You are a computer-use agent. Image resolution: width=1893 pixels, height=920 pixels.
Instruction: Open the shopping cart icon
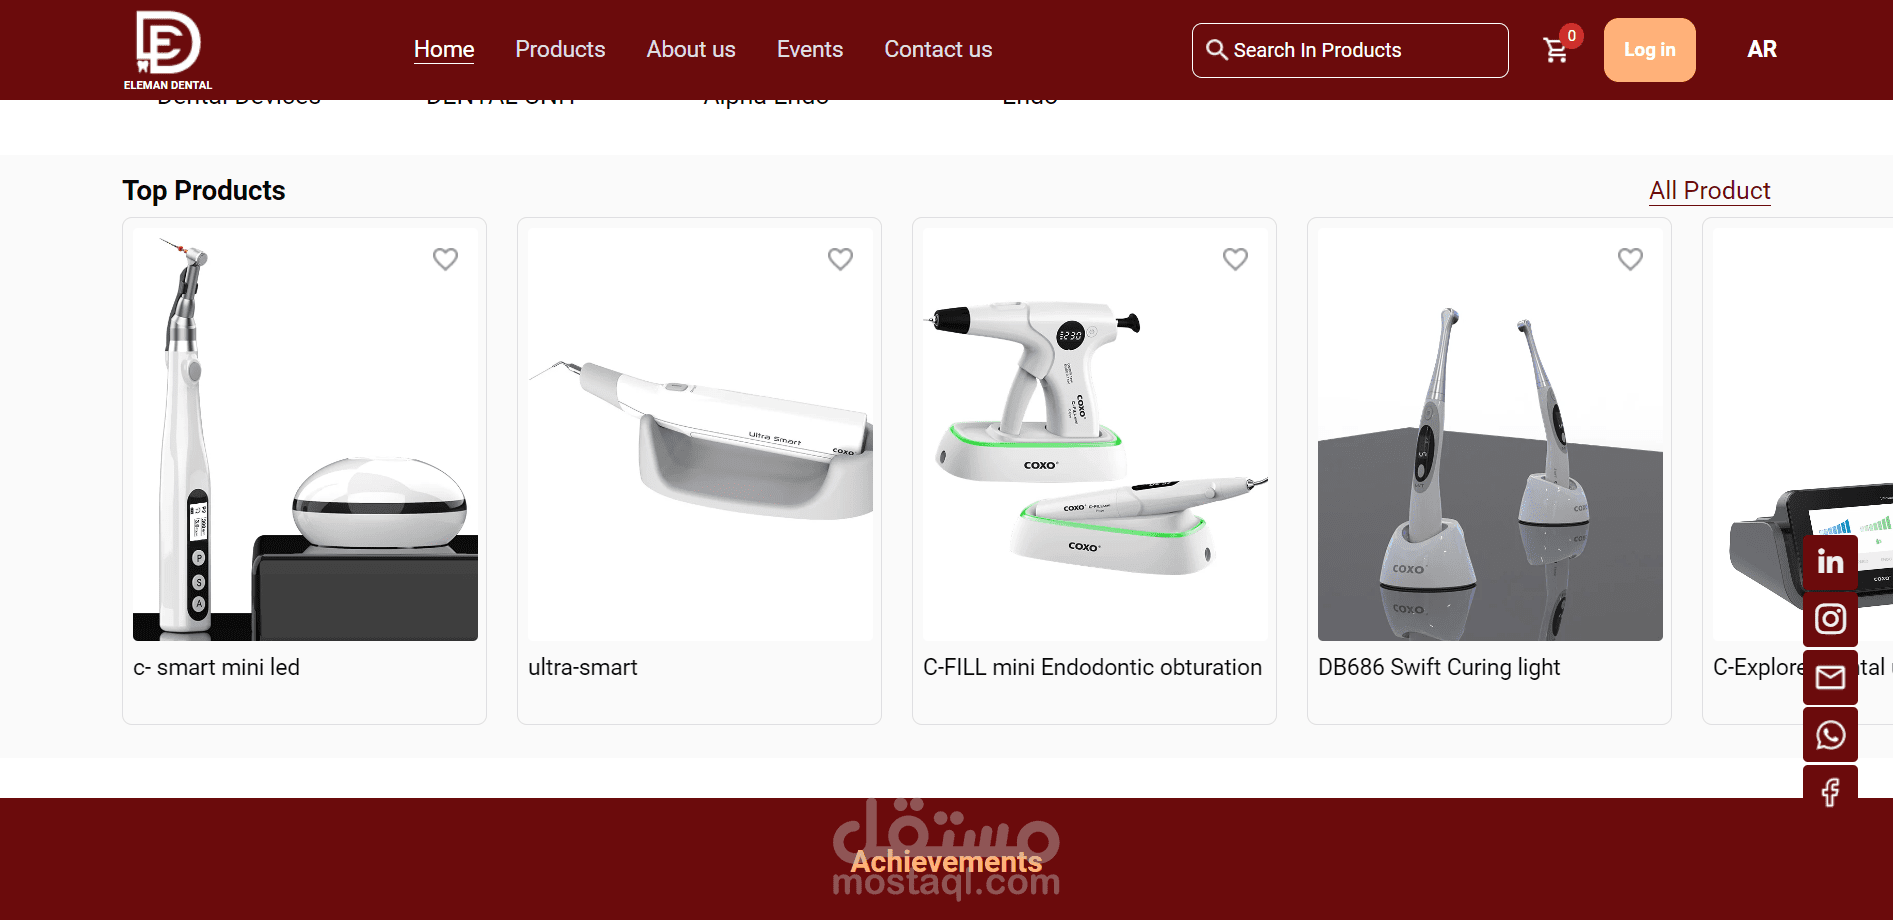point(1555,50)
